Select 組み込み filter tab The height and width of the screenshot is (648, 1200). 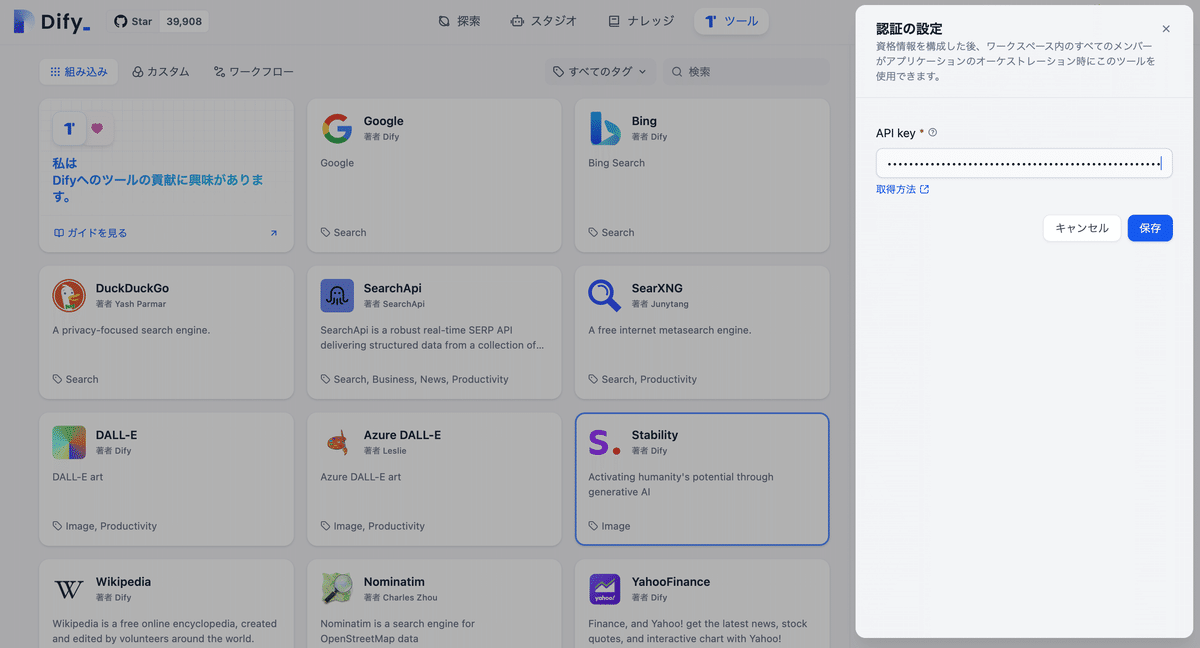pyautogui.click(x=79, y=72)
